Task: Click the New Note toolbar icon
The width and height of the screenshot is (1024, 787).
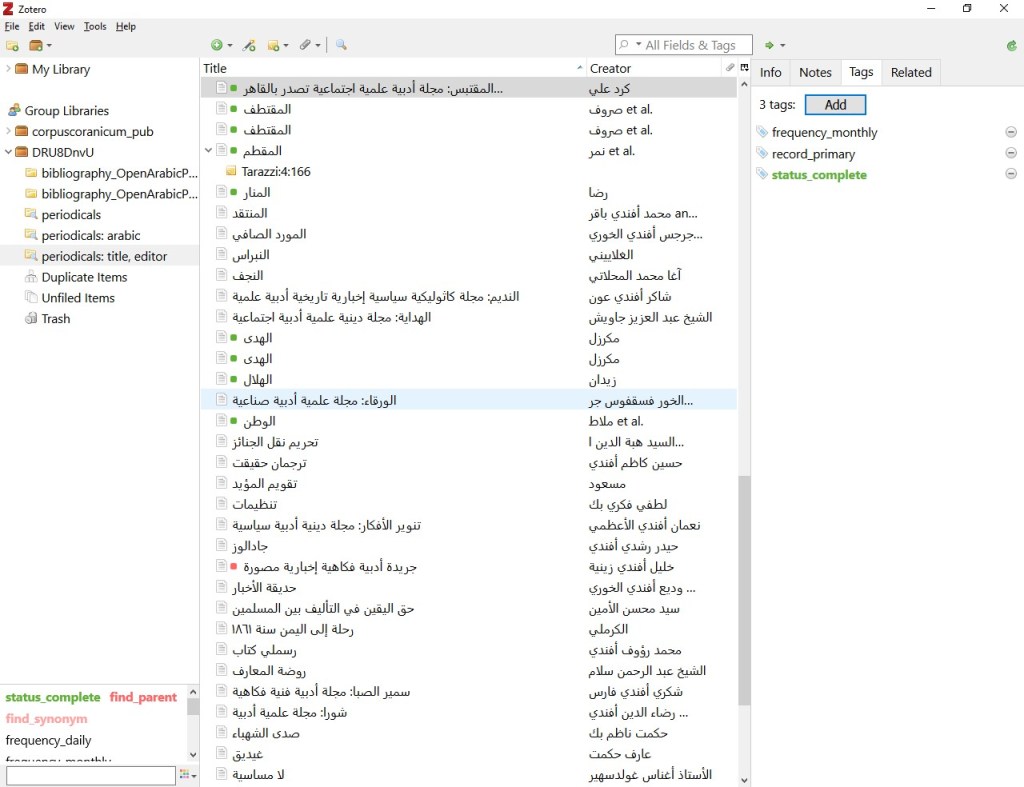Action: [x=276, y=45]
